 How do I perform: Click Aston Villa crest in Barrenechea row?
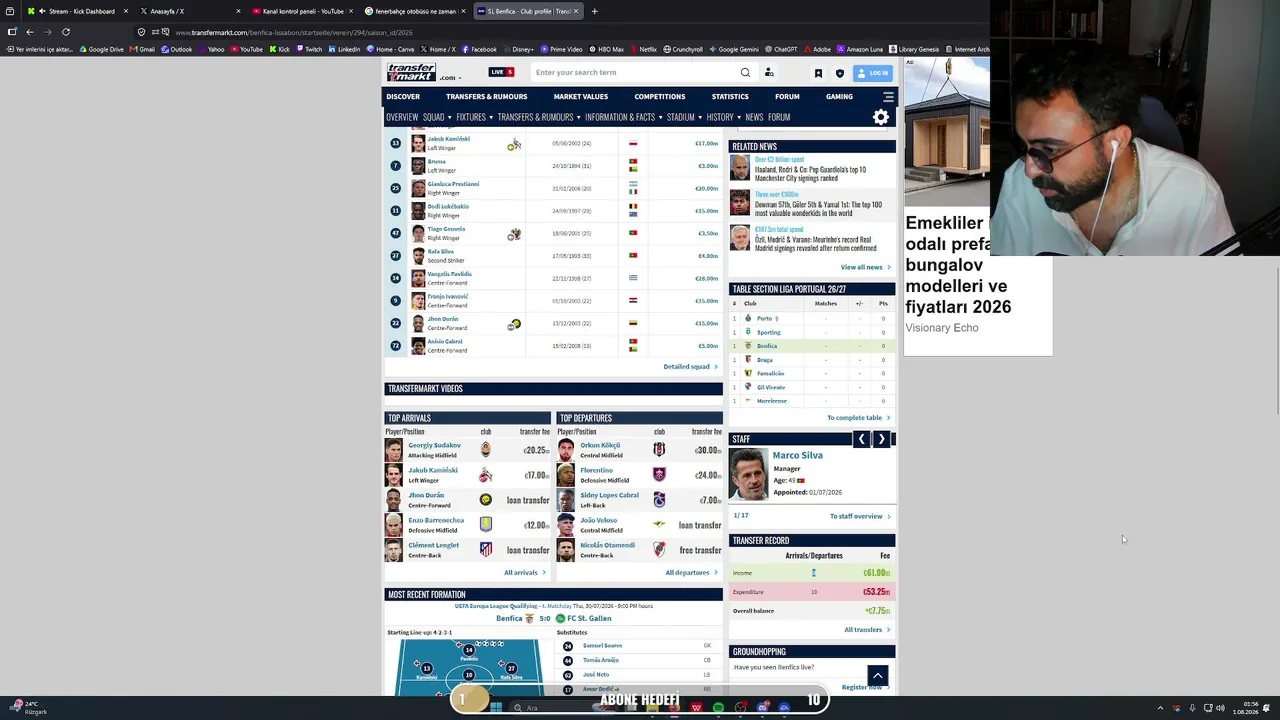486,525
